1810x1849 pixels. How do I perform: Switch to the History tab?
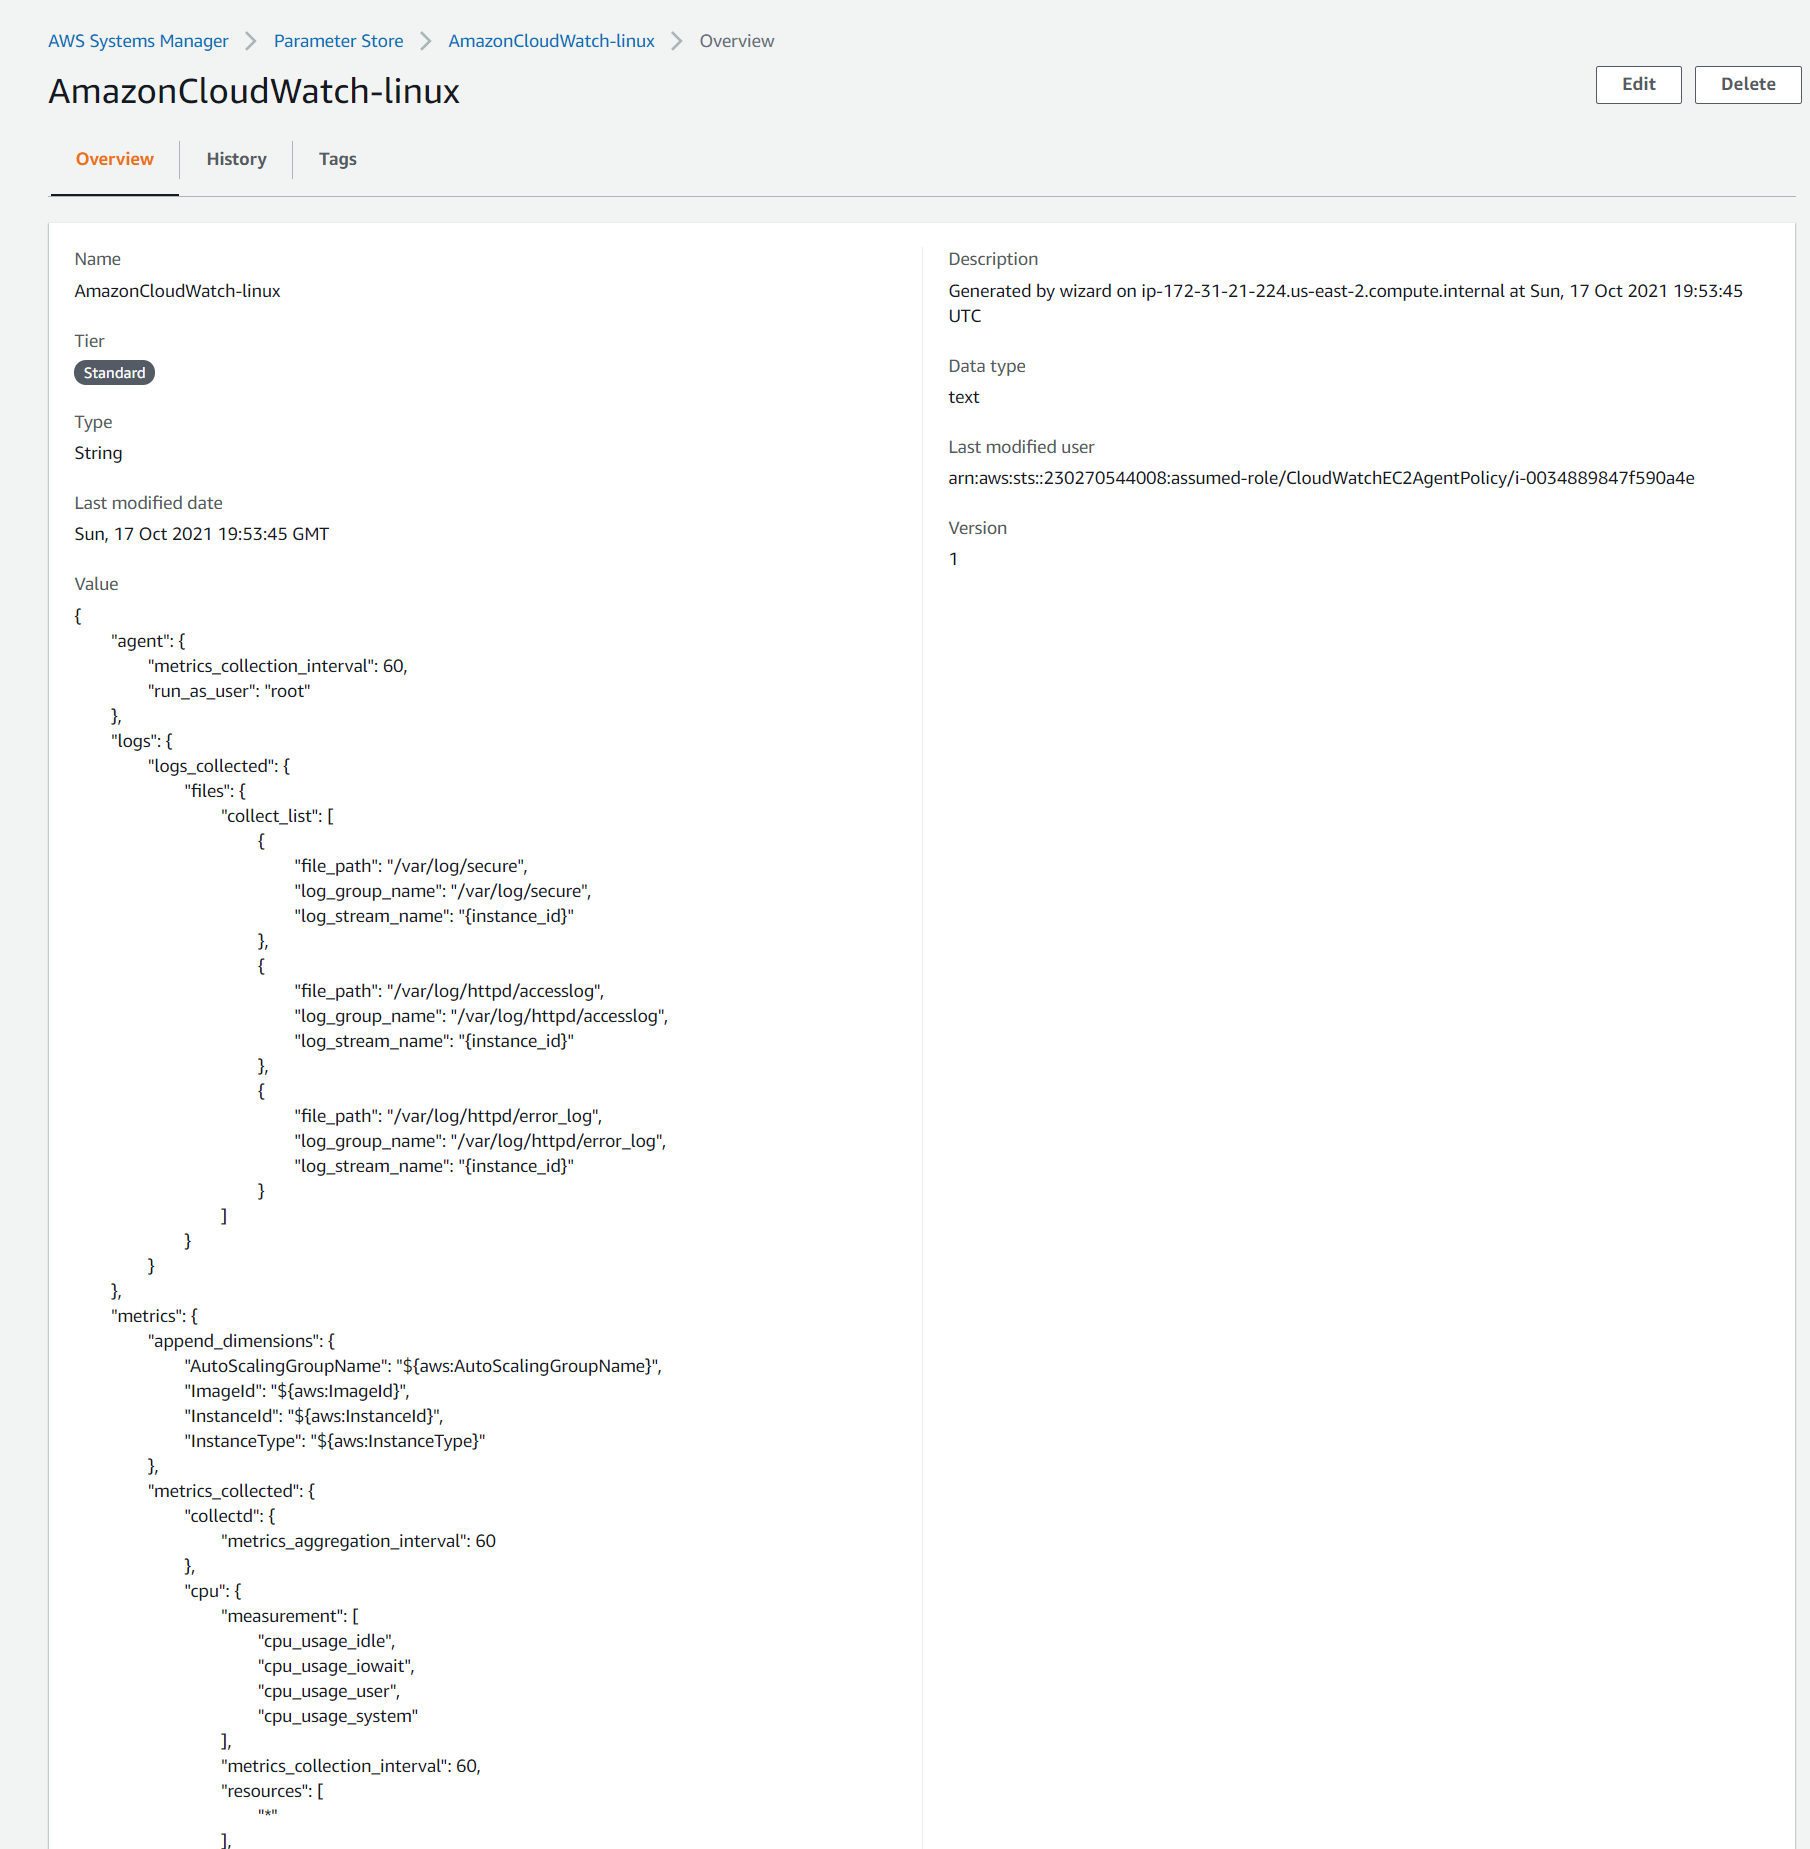[x=236, y=159]
